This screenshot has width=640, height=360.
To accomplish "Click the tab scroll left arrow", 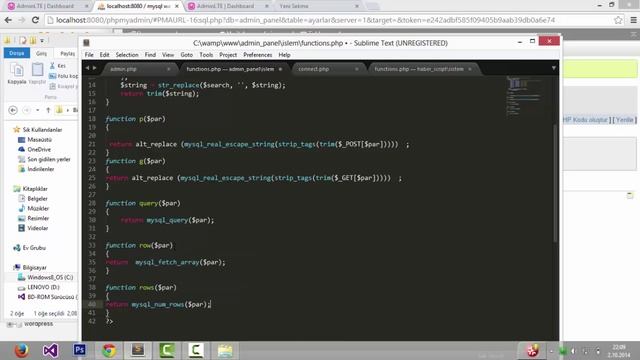I will [87, 68].
